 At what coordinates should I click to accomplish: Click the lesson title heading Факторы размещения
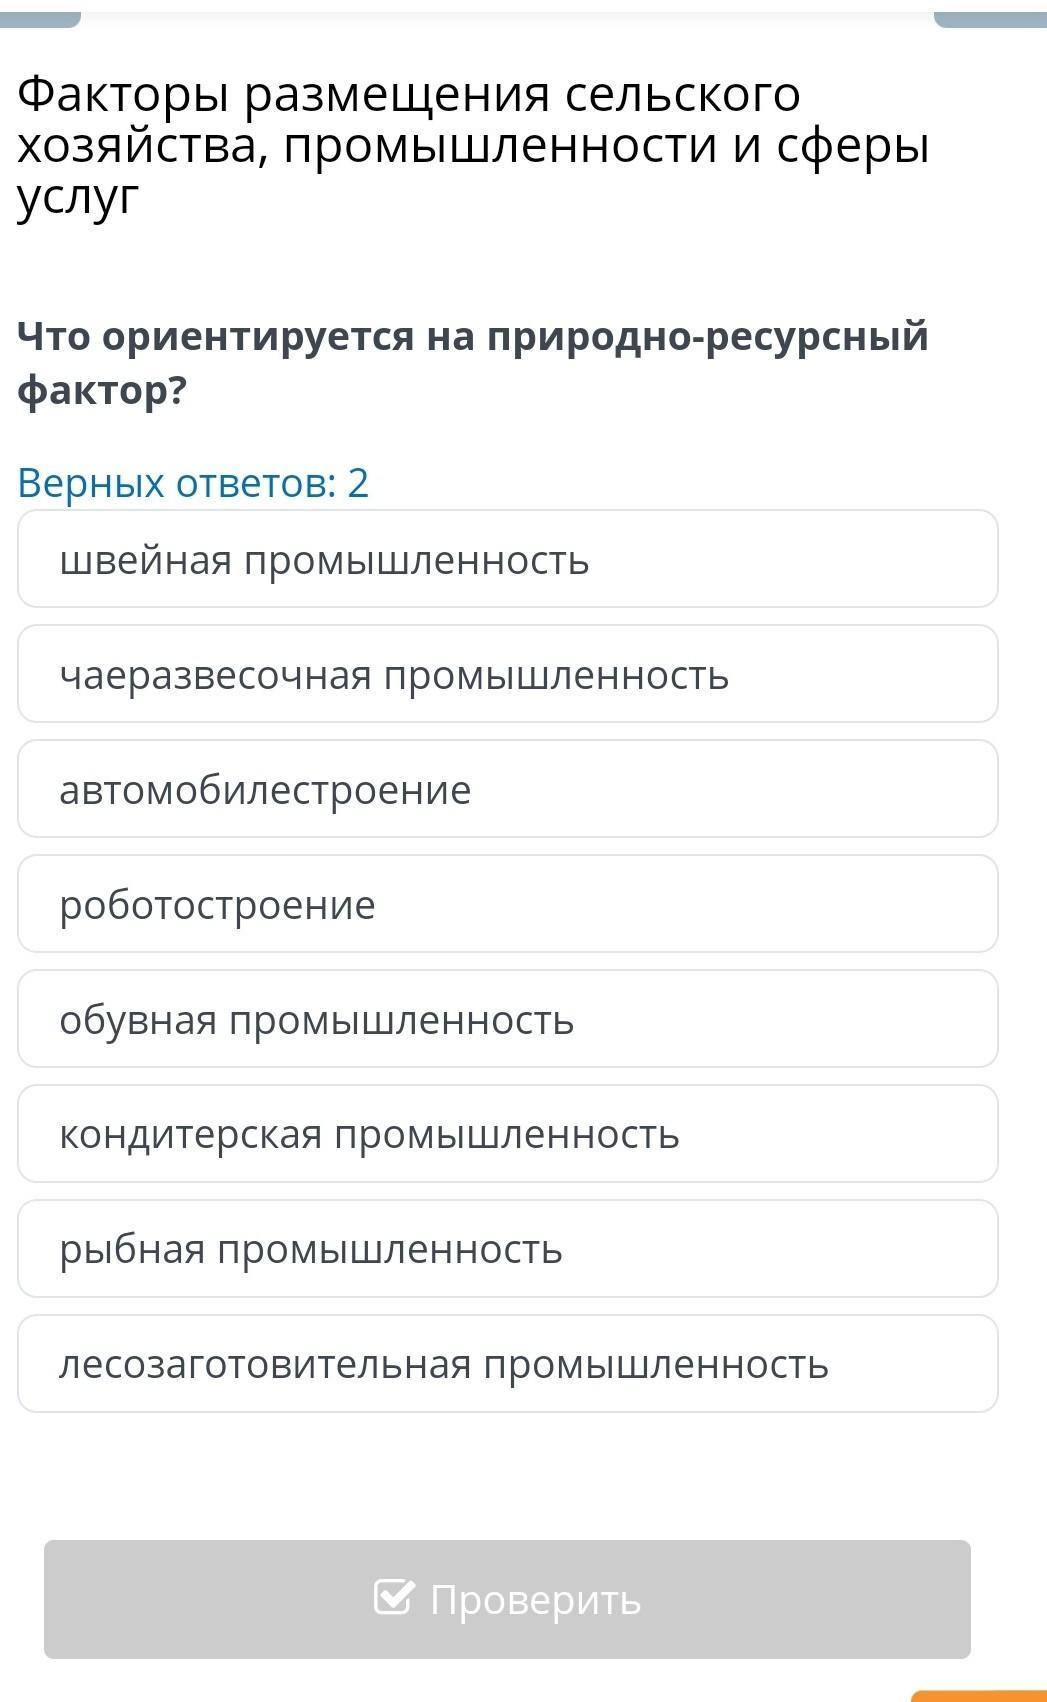(x=473, y=146)
